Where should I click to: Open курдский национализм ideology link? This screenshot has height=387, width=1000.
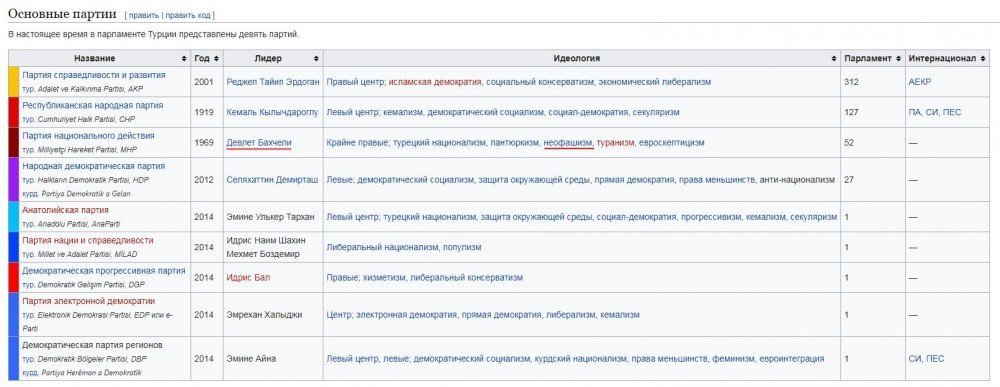coord(580,359)
